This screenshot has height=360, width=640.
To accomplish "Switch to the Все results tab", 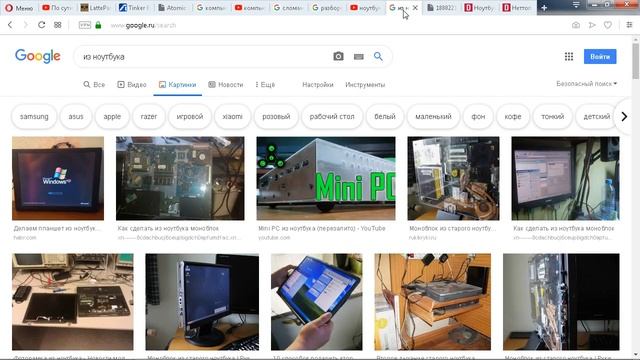I will [94, 84].
